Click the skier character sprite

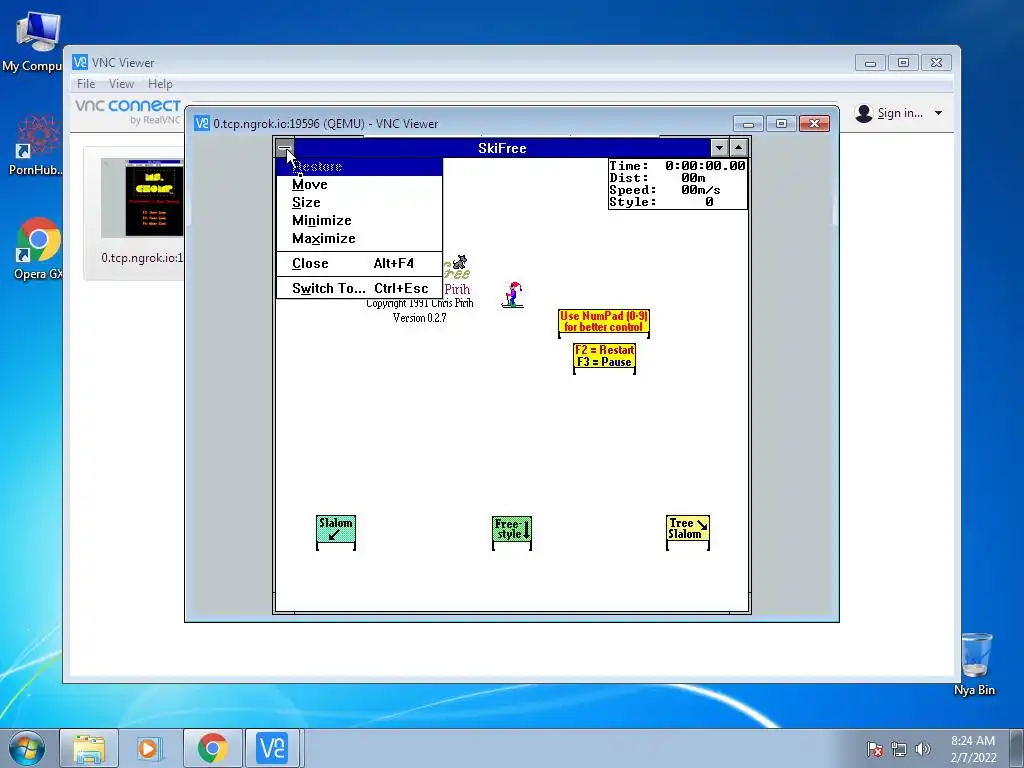coord(513,295)
